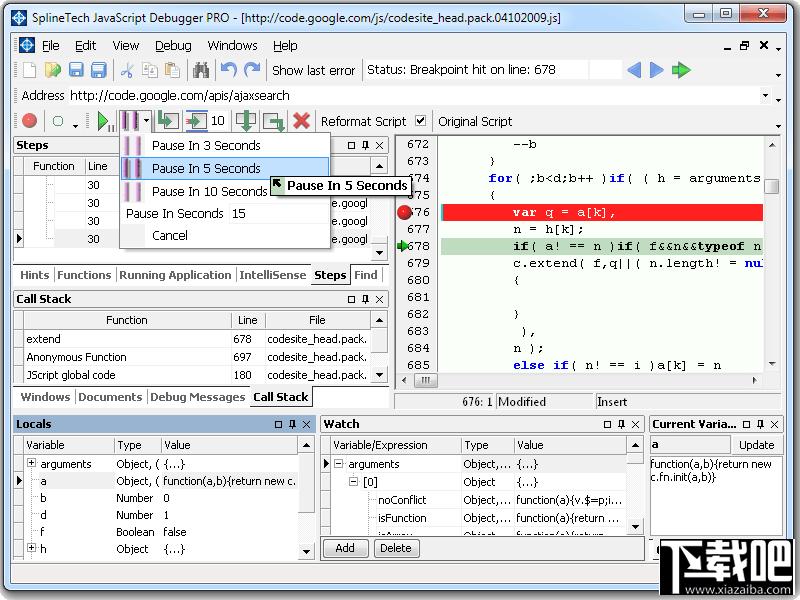Click the Original Script button

474,121
